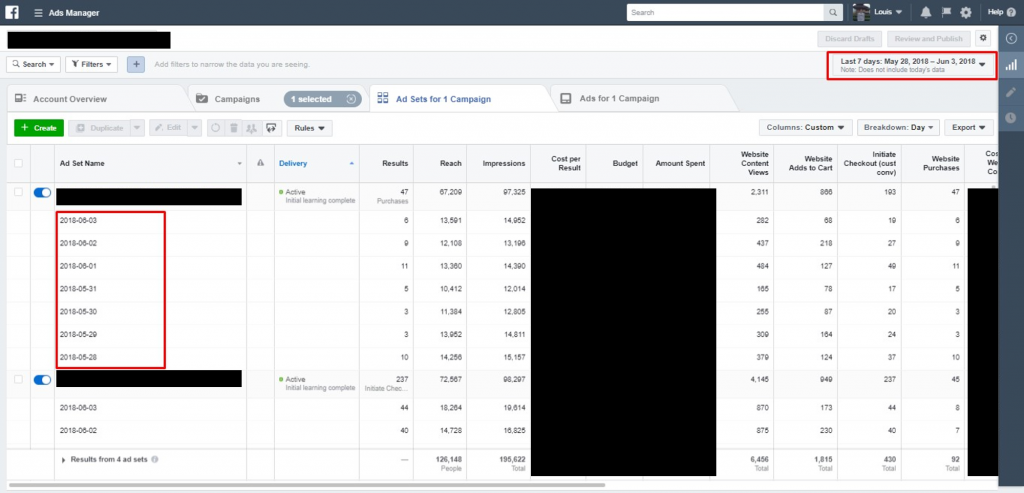Viewport: 1024px width, 493px height.
Task: Open the Louis account dropdown
Action: (x=888, y=12)
